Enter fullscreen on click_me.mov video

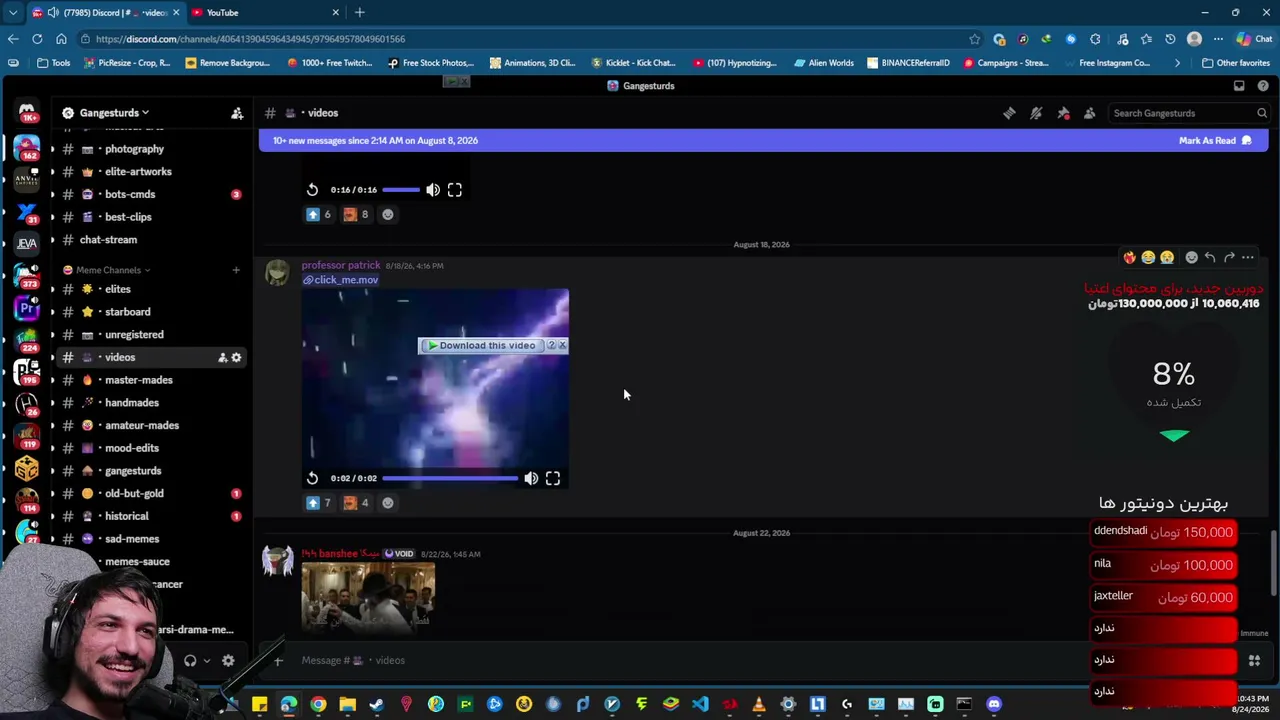click(x=553, y=479)
